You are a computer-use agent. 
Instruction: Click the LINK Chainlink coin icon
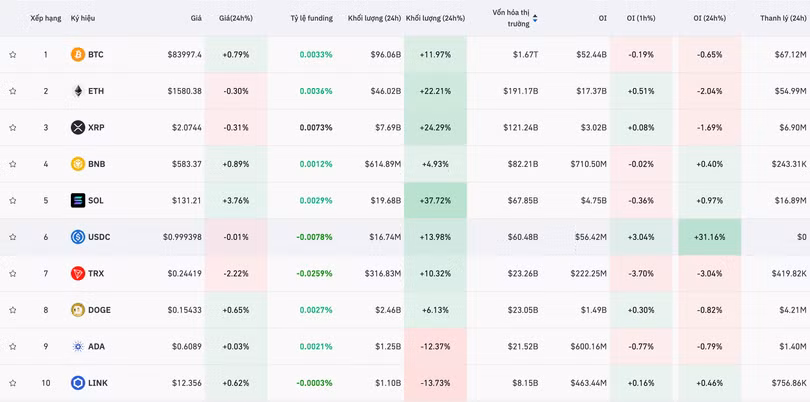78,383
